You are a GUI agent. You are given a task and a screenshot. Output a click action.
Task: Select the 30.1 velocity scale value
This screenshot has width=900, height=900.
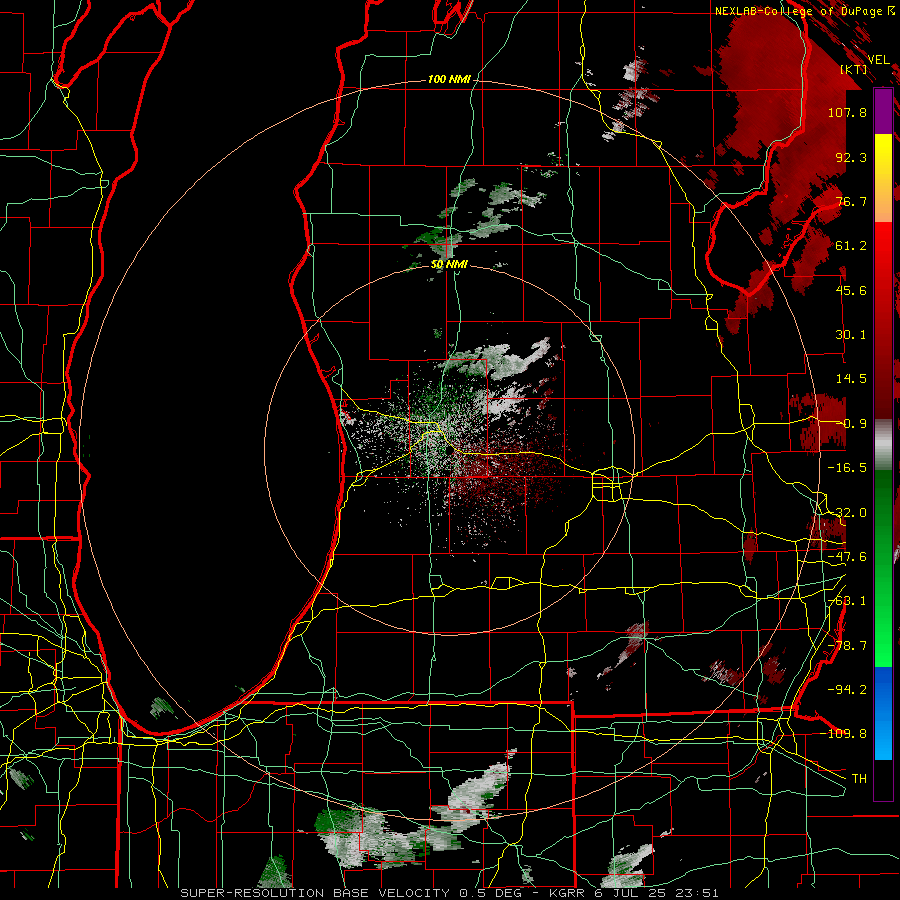pyautogui.click(x=851, y=335)
